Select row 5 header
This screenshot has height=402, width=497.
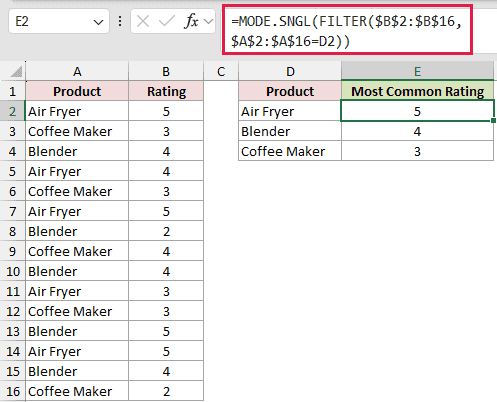point(13,171)
